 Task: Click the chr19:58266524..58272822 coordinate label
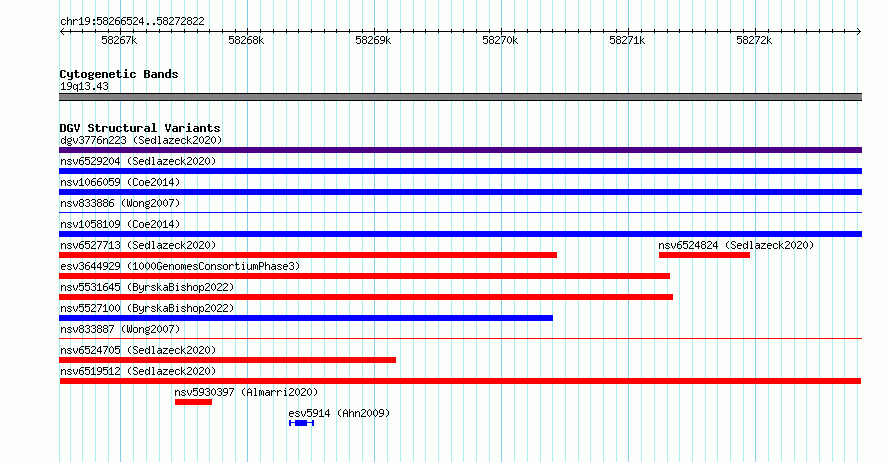pos(132,22)
